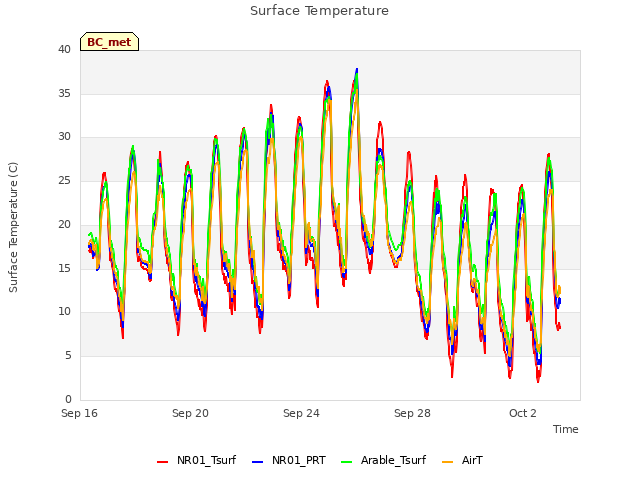Click the Sep 28 x-axis tick label
Image resolution: width=640 pixels, height=480 pixels.
pyautogui.click(x=412, y=413)
